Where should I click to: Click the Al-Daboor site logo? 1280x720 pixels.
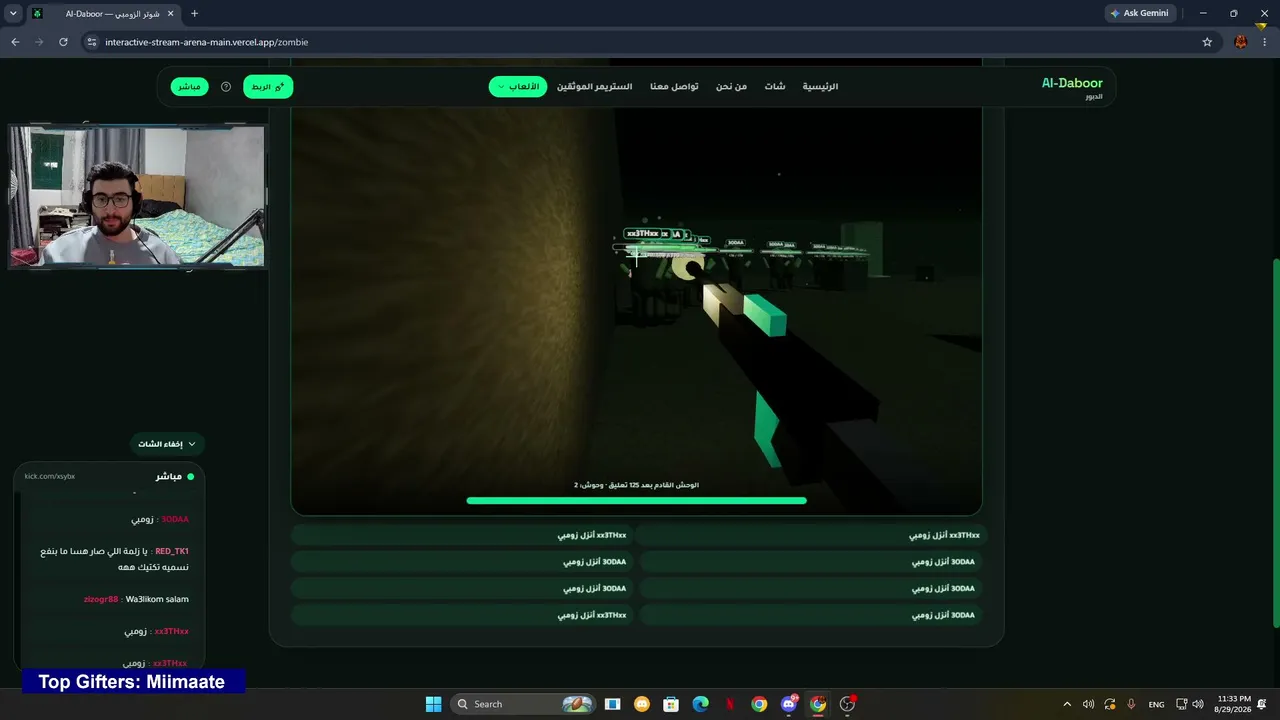(1072, 87)
